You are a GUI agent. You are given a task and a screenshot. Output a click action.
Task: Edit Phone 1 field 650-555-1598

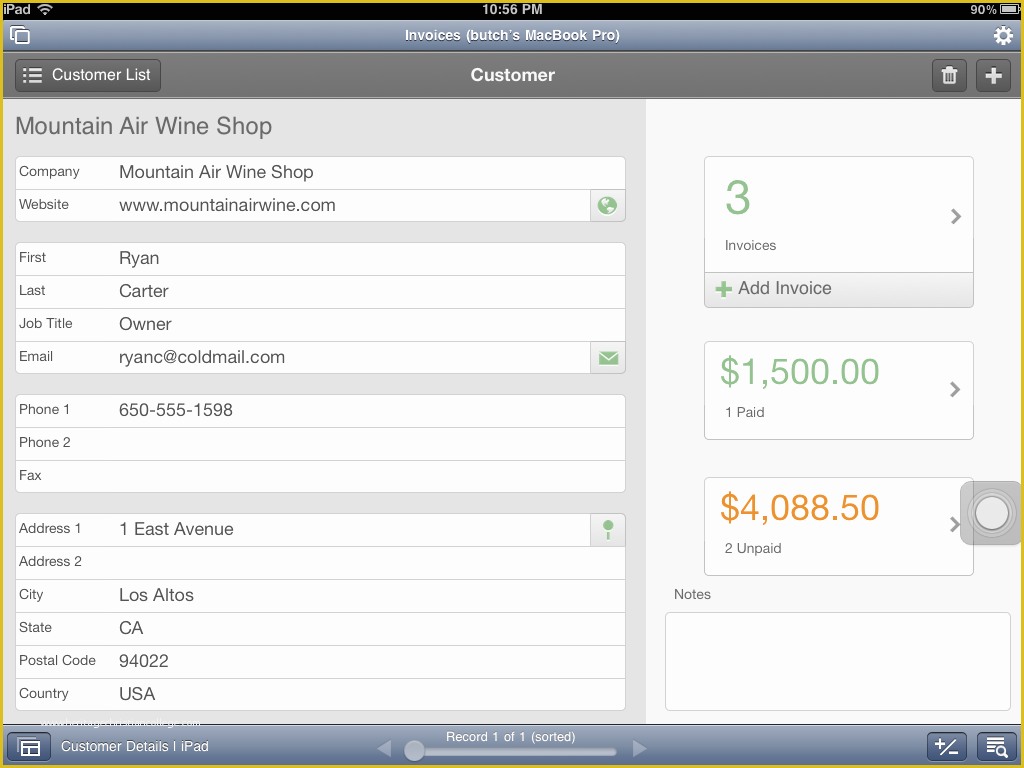[x=320, y=411]
